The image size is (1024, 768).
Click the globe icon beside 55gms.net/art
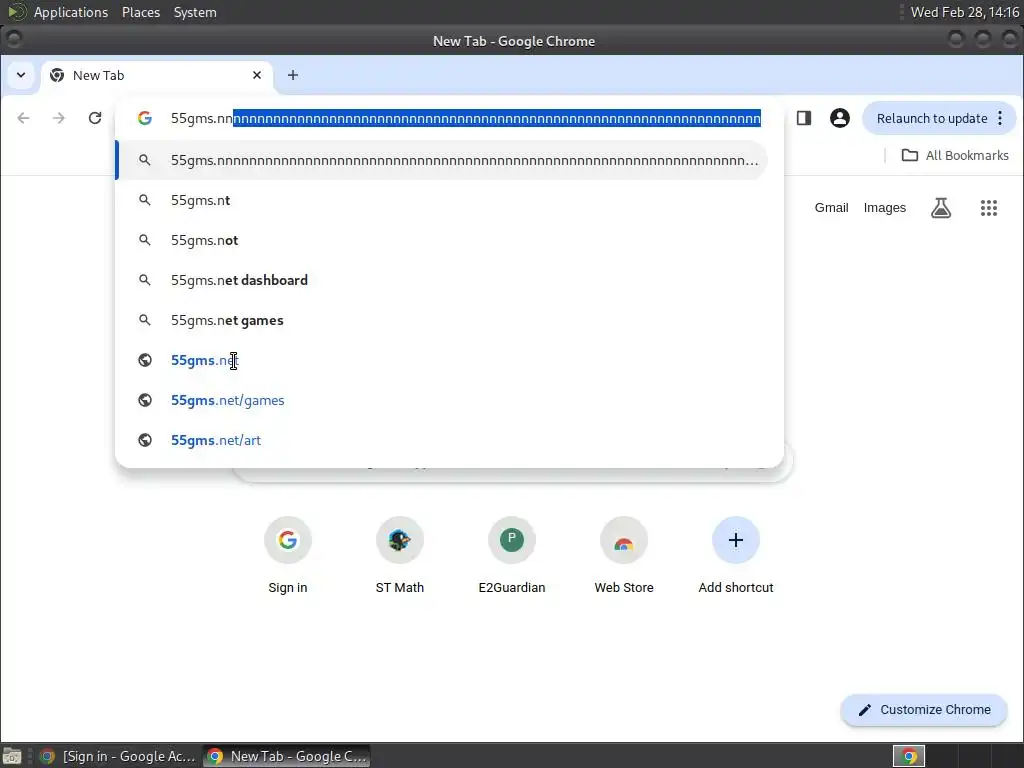pos(145,440)
